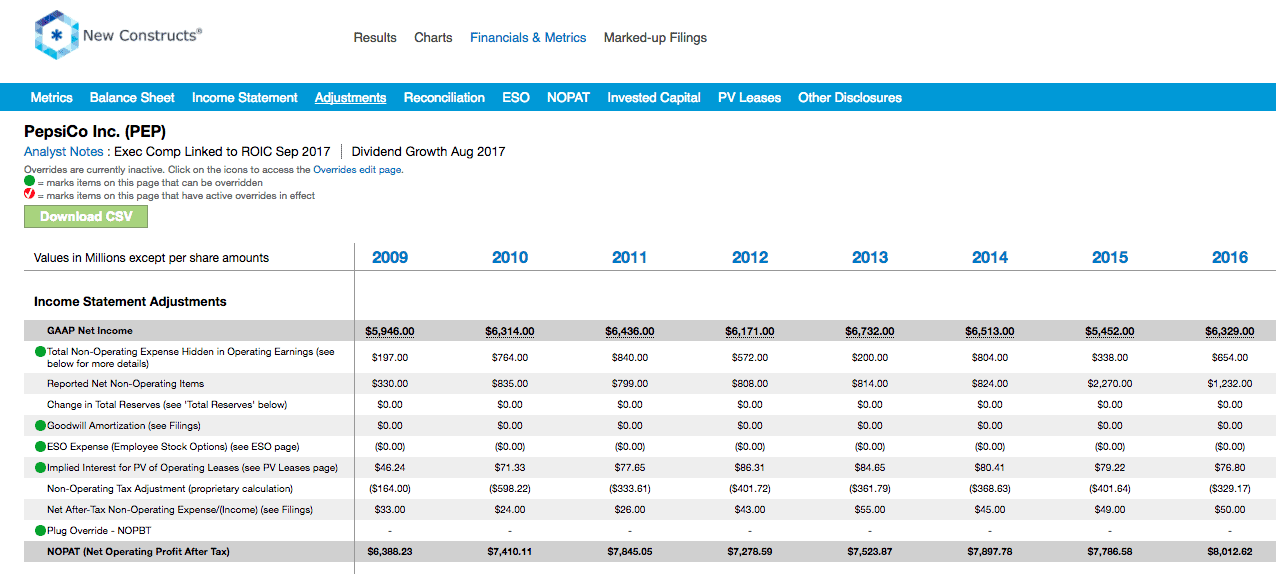Viewport: 1276px width, 574px height.
Task: Click the green override icon beside Implied Interest
Action: [x=41, y=468]
